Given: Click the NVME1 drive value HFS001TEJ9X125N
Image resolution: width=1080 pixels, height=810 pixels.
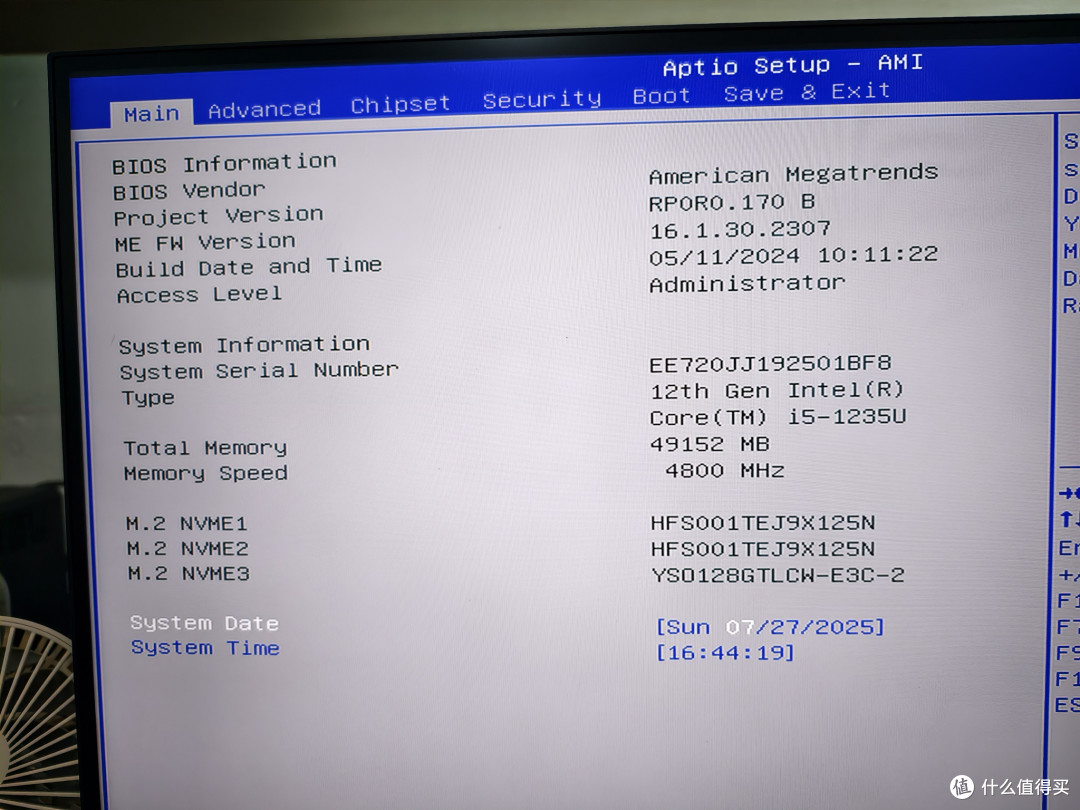Looking at the screenshot, I should tap(763, 523).
